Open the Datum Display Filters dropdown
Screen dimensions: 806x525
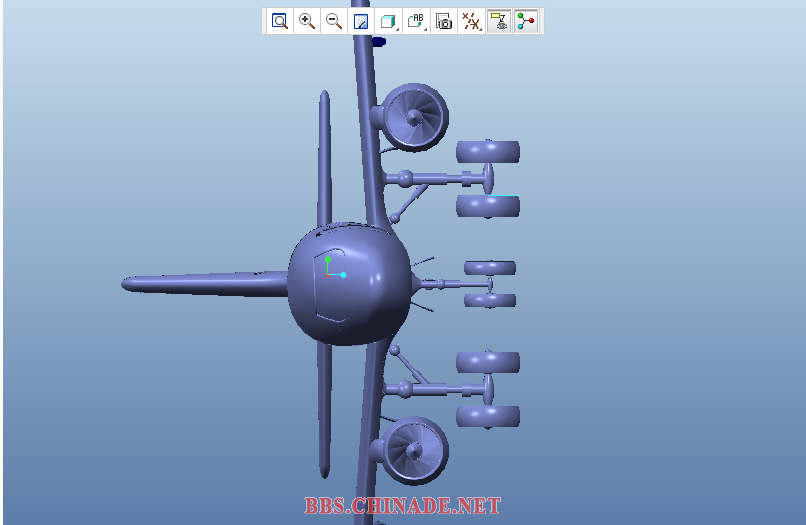tap(471, 22)
